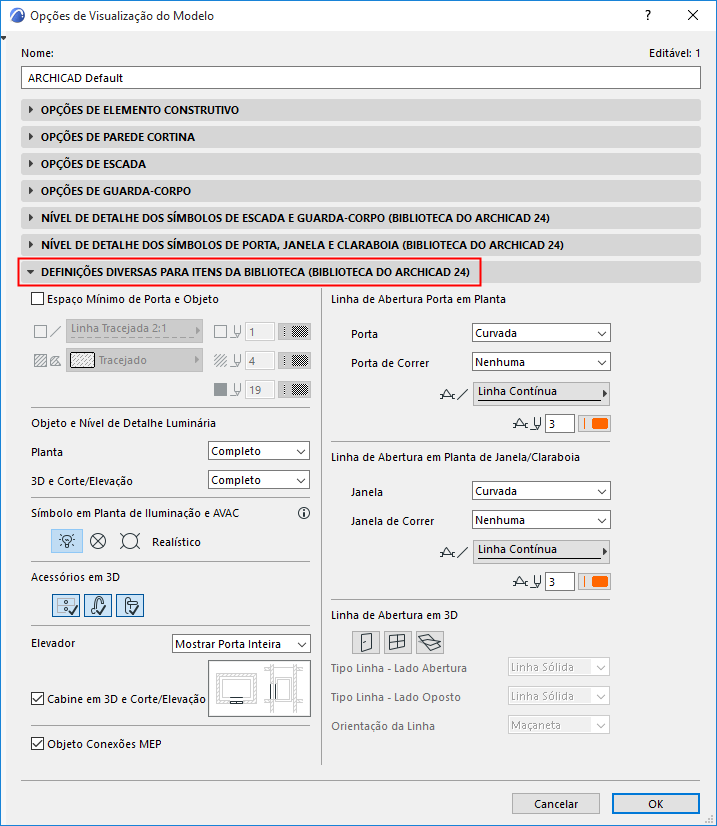Toggle hatch fill icon beside Tracejado
The image size is (717, 826).
coord(40,360)
